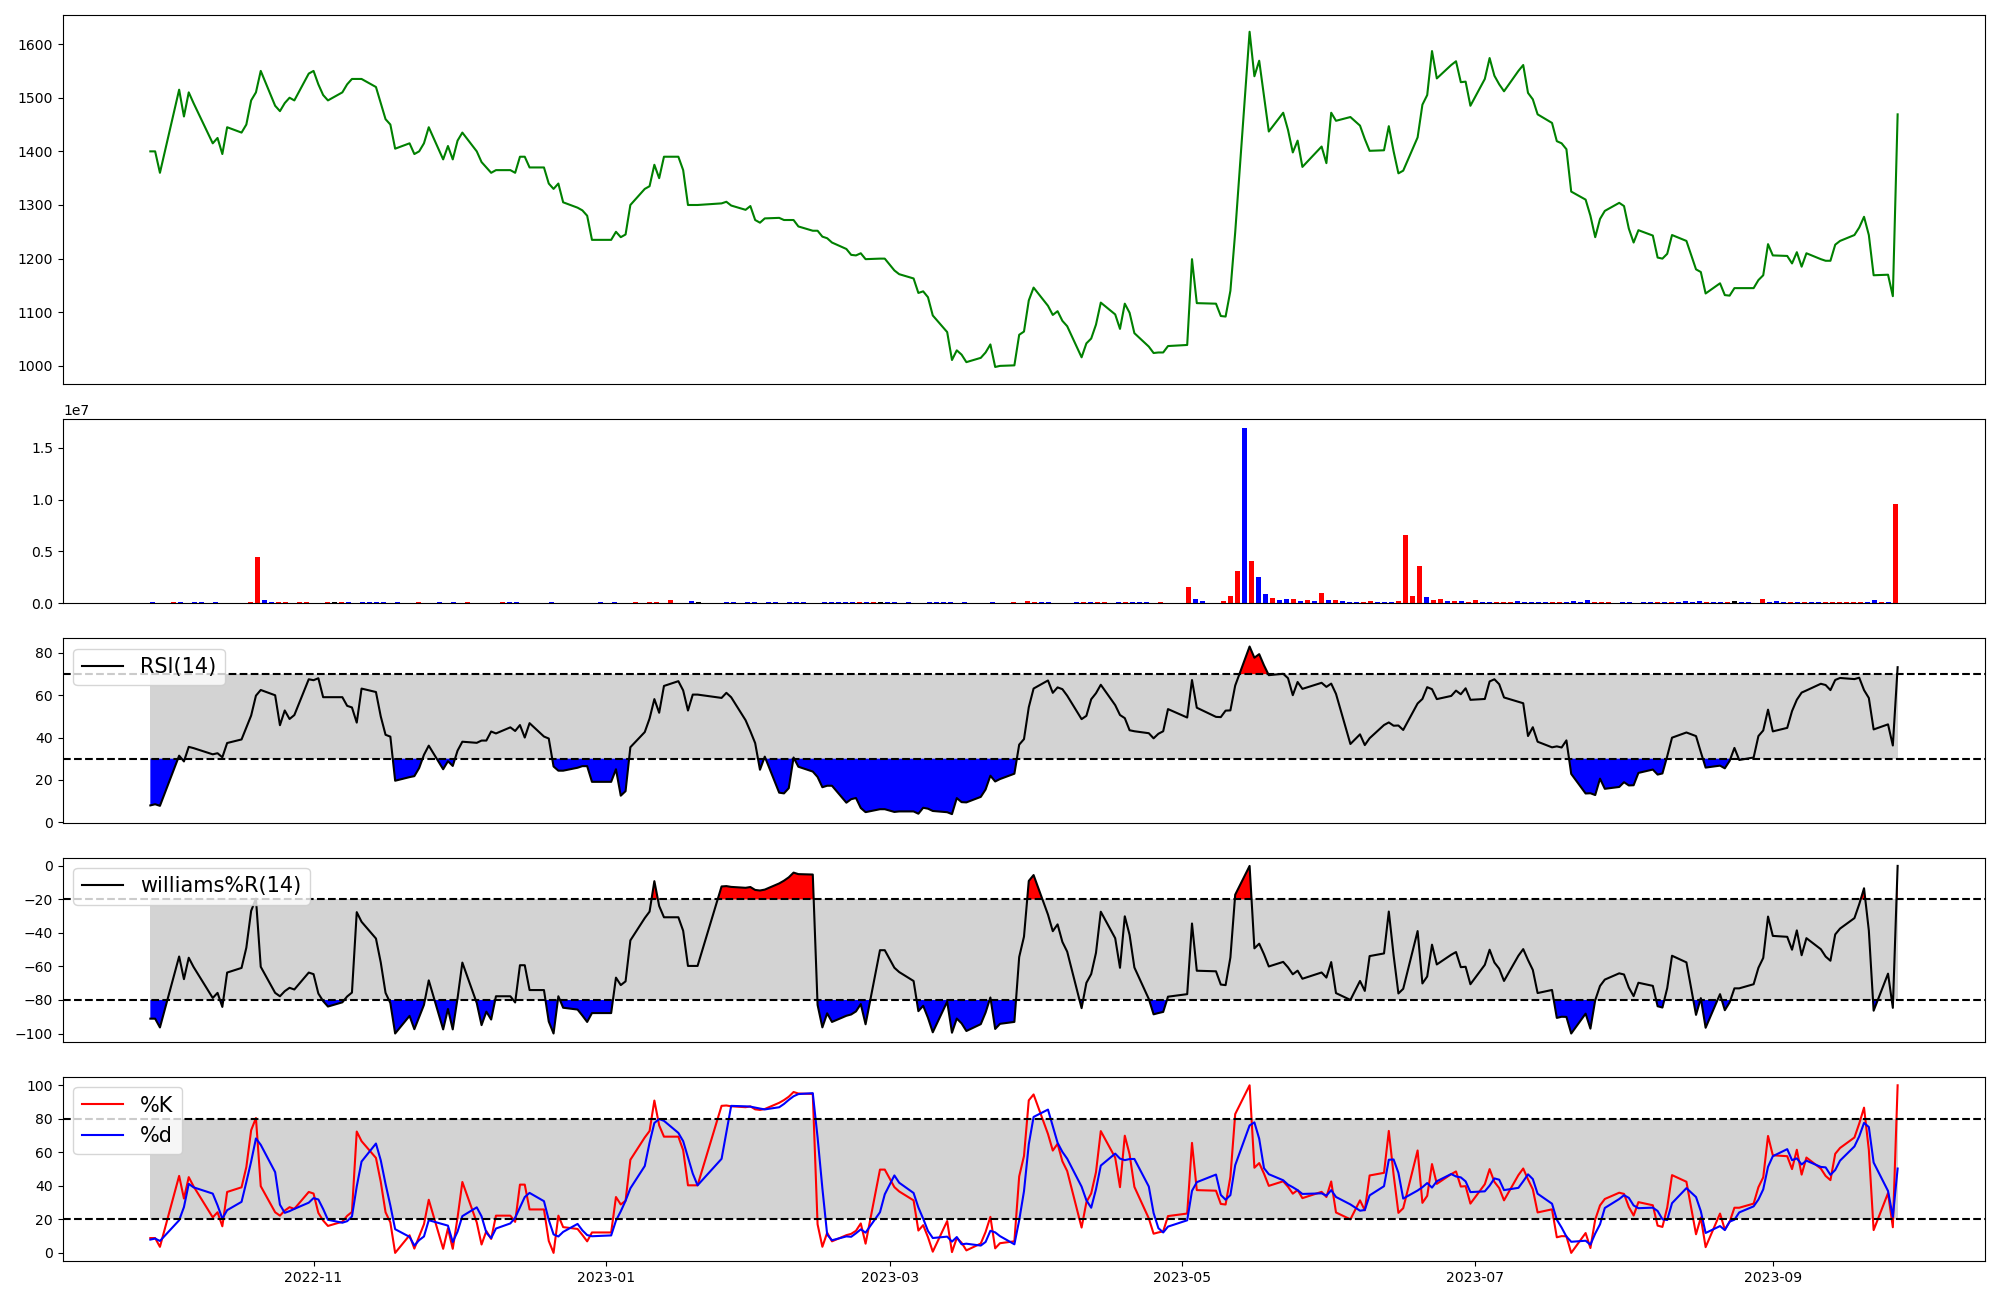
Task: Click the tallest blue volume bar
Action: pyautogui.click(x=1244, y=515)
